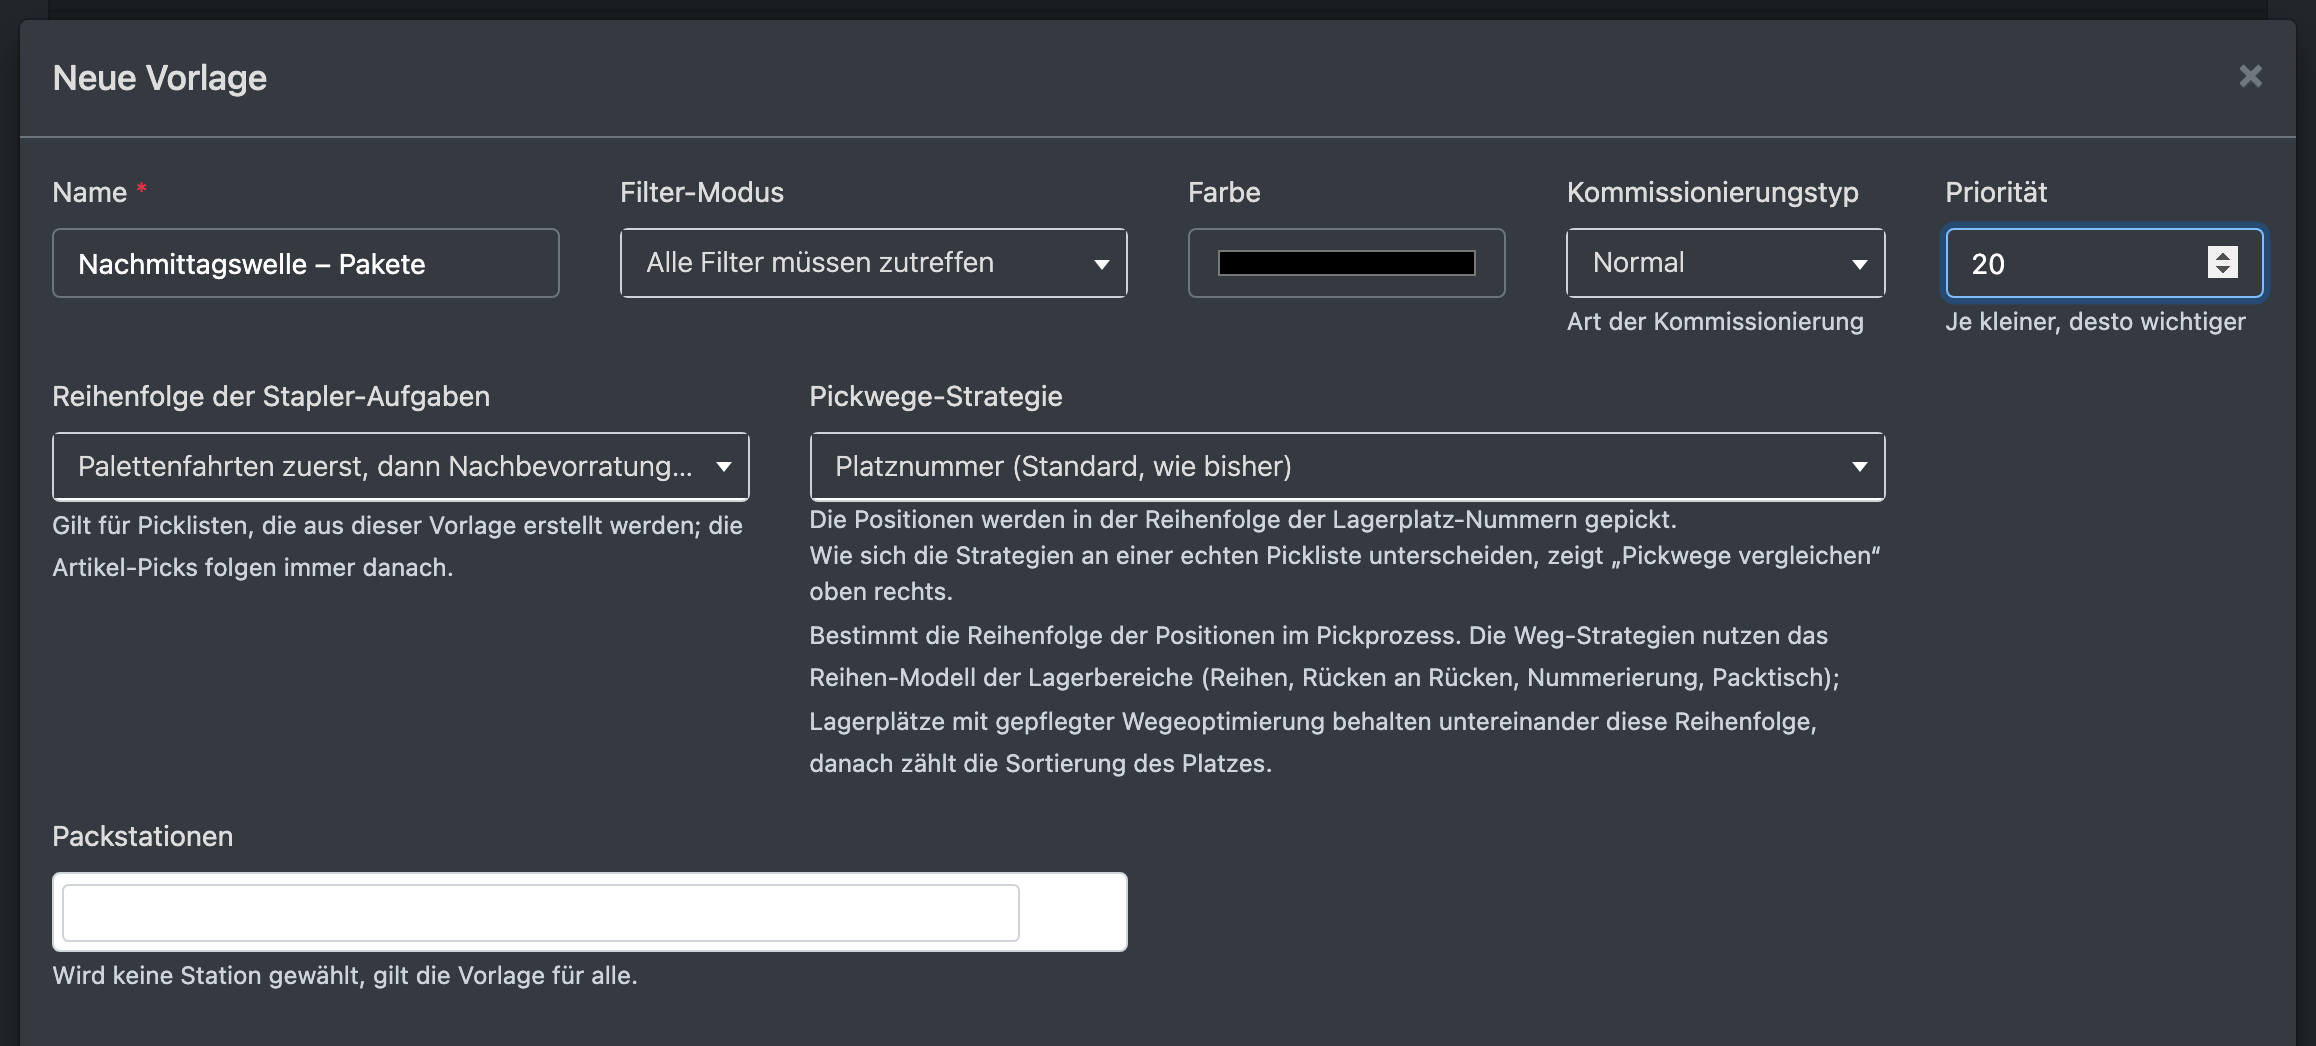2316x1046 pixels.
Task: Close the Neue Vorlage dialog
Action: click(2250, 77)
